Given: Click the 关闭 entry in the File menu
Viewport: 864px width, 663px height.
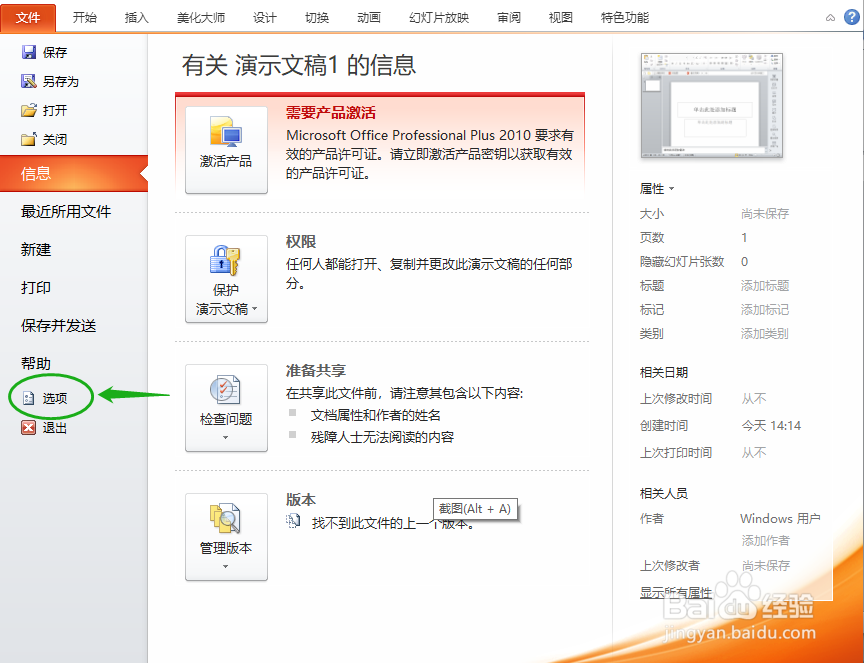Looking at the screenshot, I should (55, 139).
